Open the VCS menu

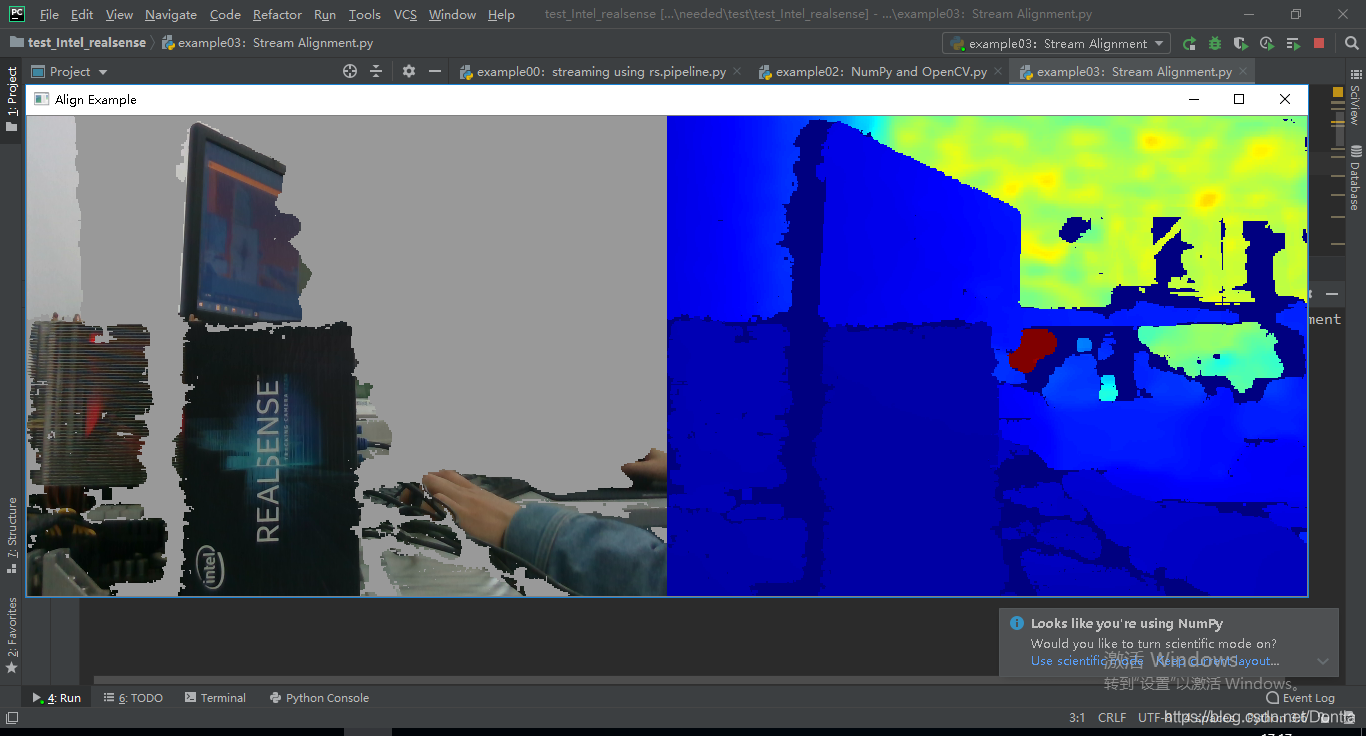(405, 15)
